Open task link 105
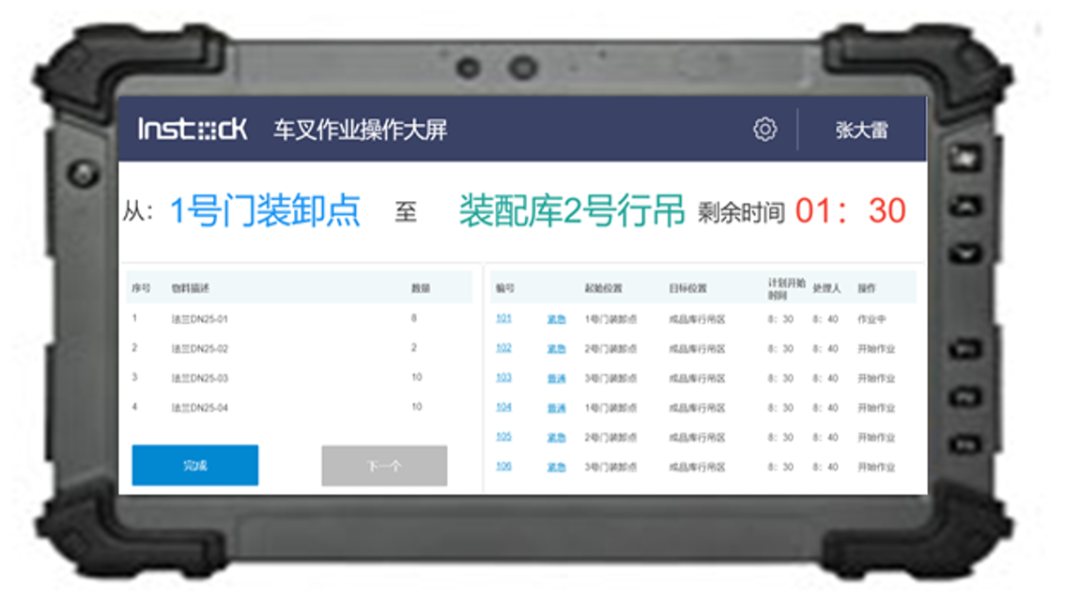The image size is (1080, 602). [503, 437]
